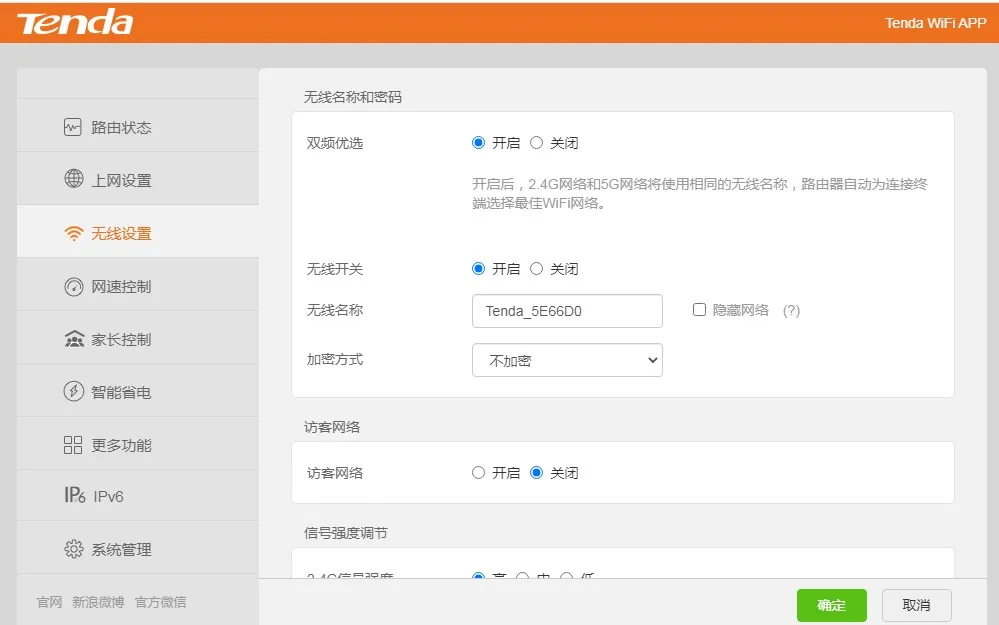Click the 上网设置 globe icon

click(74, 179)
